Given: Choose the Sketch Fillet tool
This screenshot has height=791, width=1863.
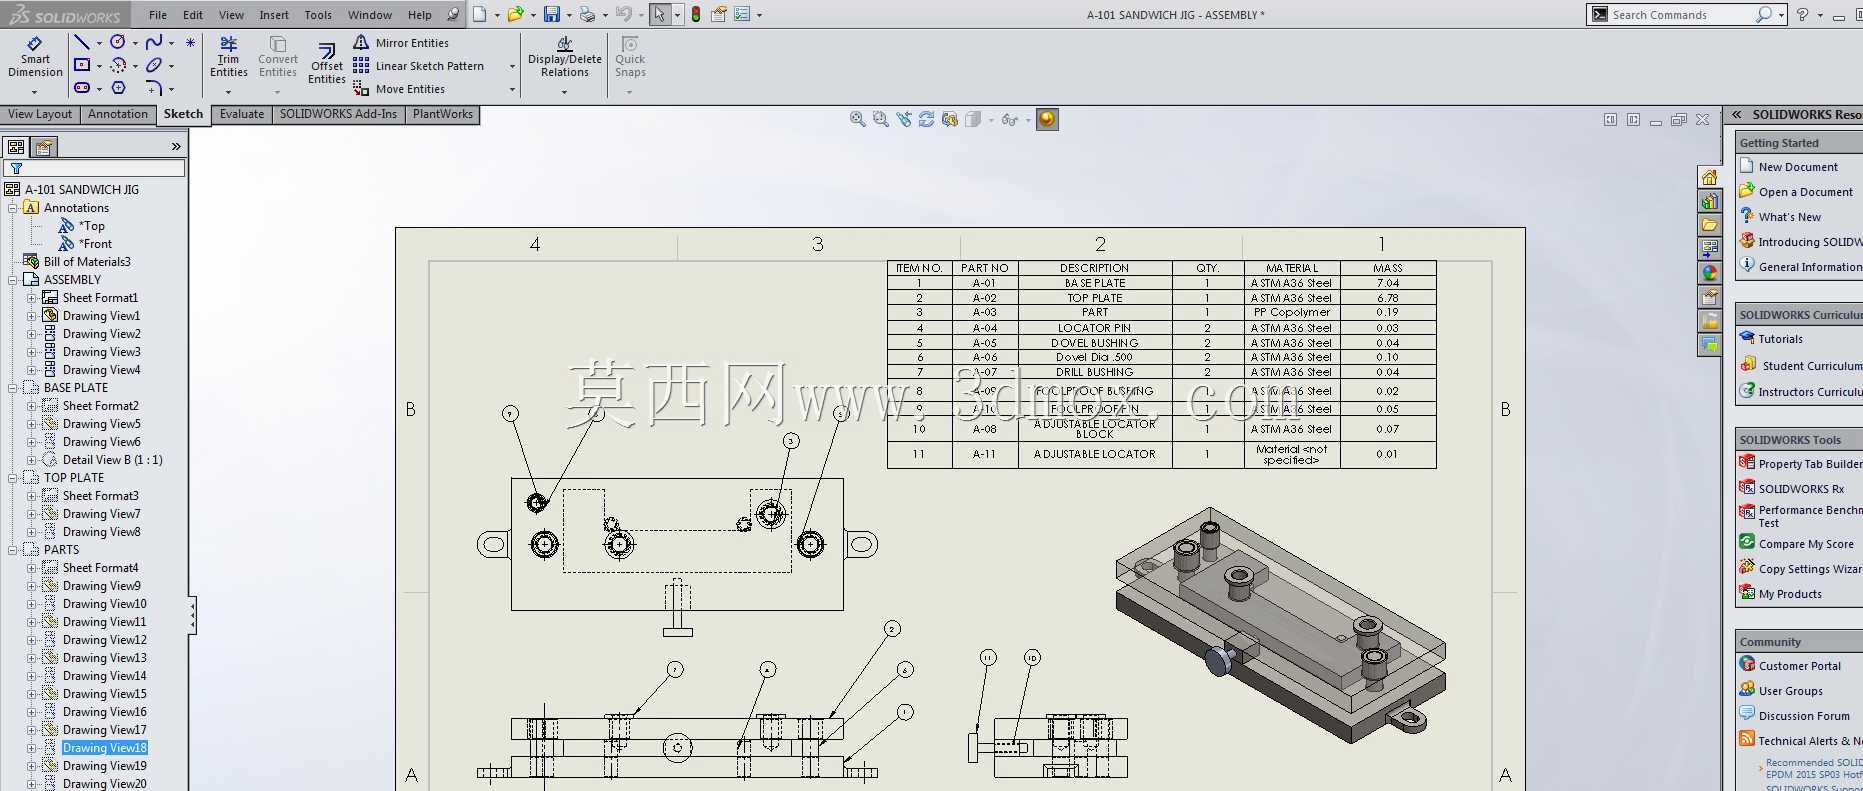Looking at the screenshot, I should pyautogui.click(x=154, y=88).
